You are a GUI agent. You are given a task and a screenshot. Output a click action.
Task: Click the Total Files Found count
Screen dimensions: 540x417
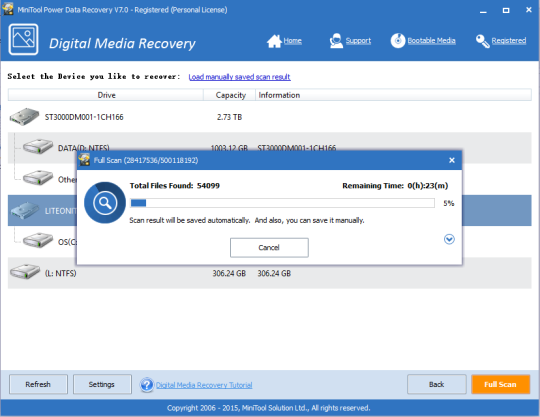(x=208, y=186)
